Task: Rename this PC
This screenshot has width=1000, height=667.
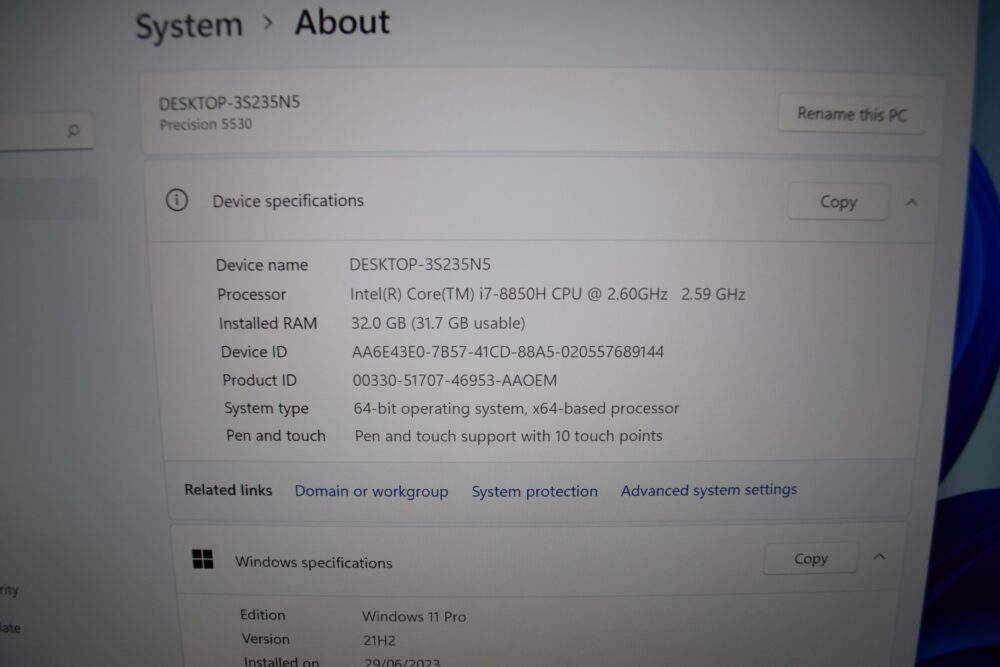Action: [851, 114]
